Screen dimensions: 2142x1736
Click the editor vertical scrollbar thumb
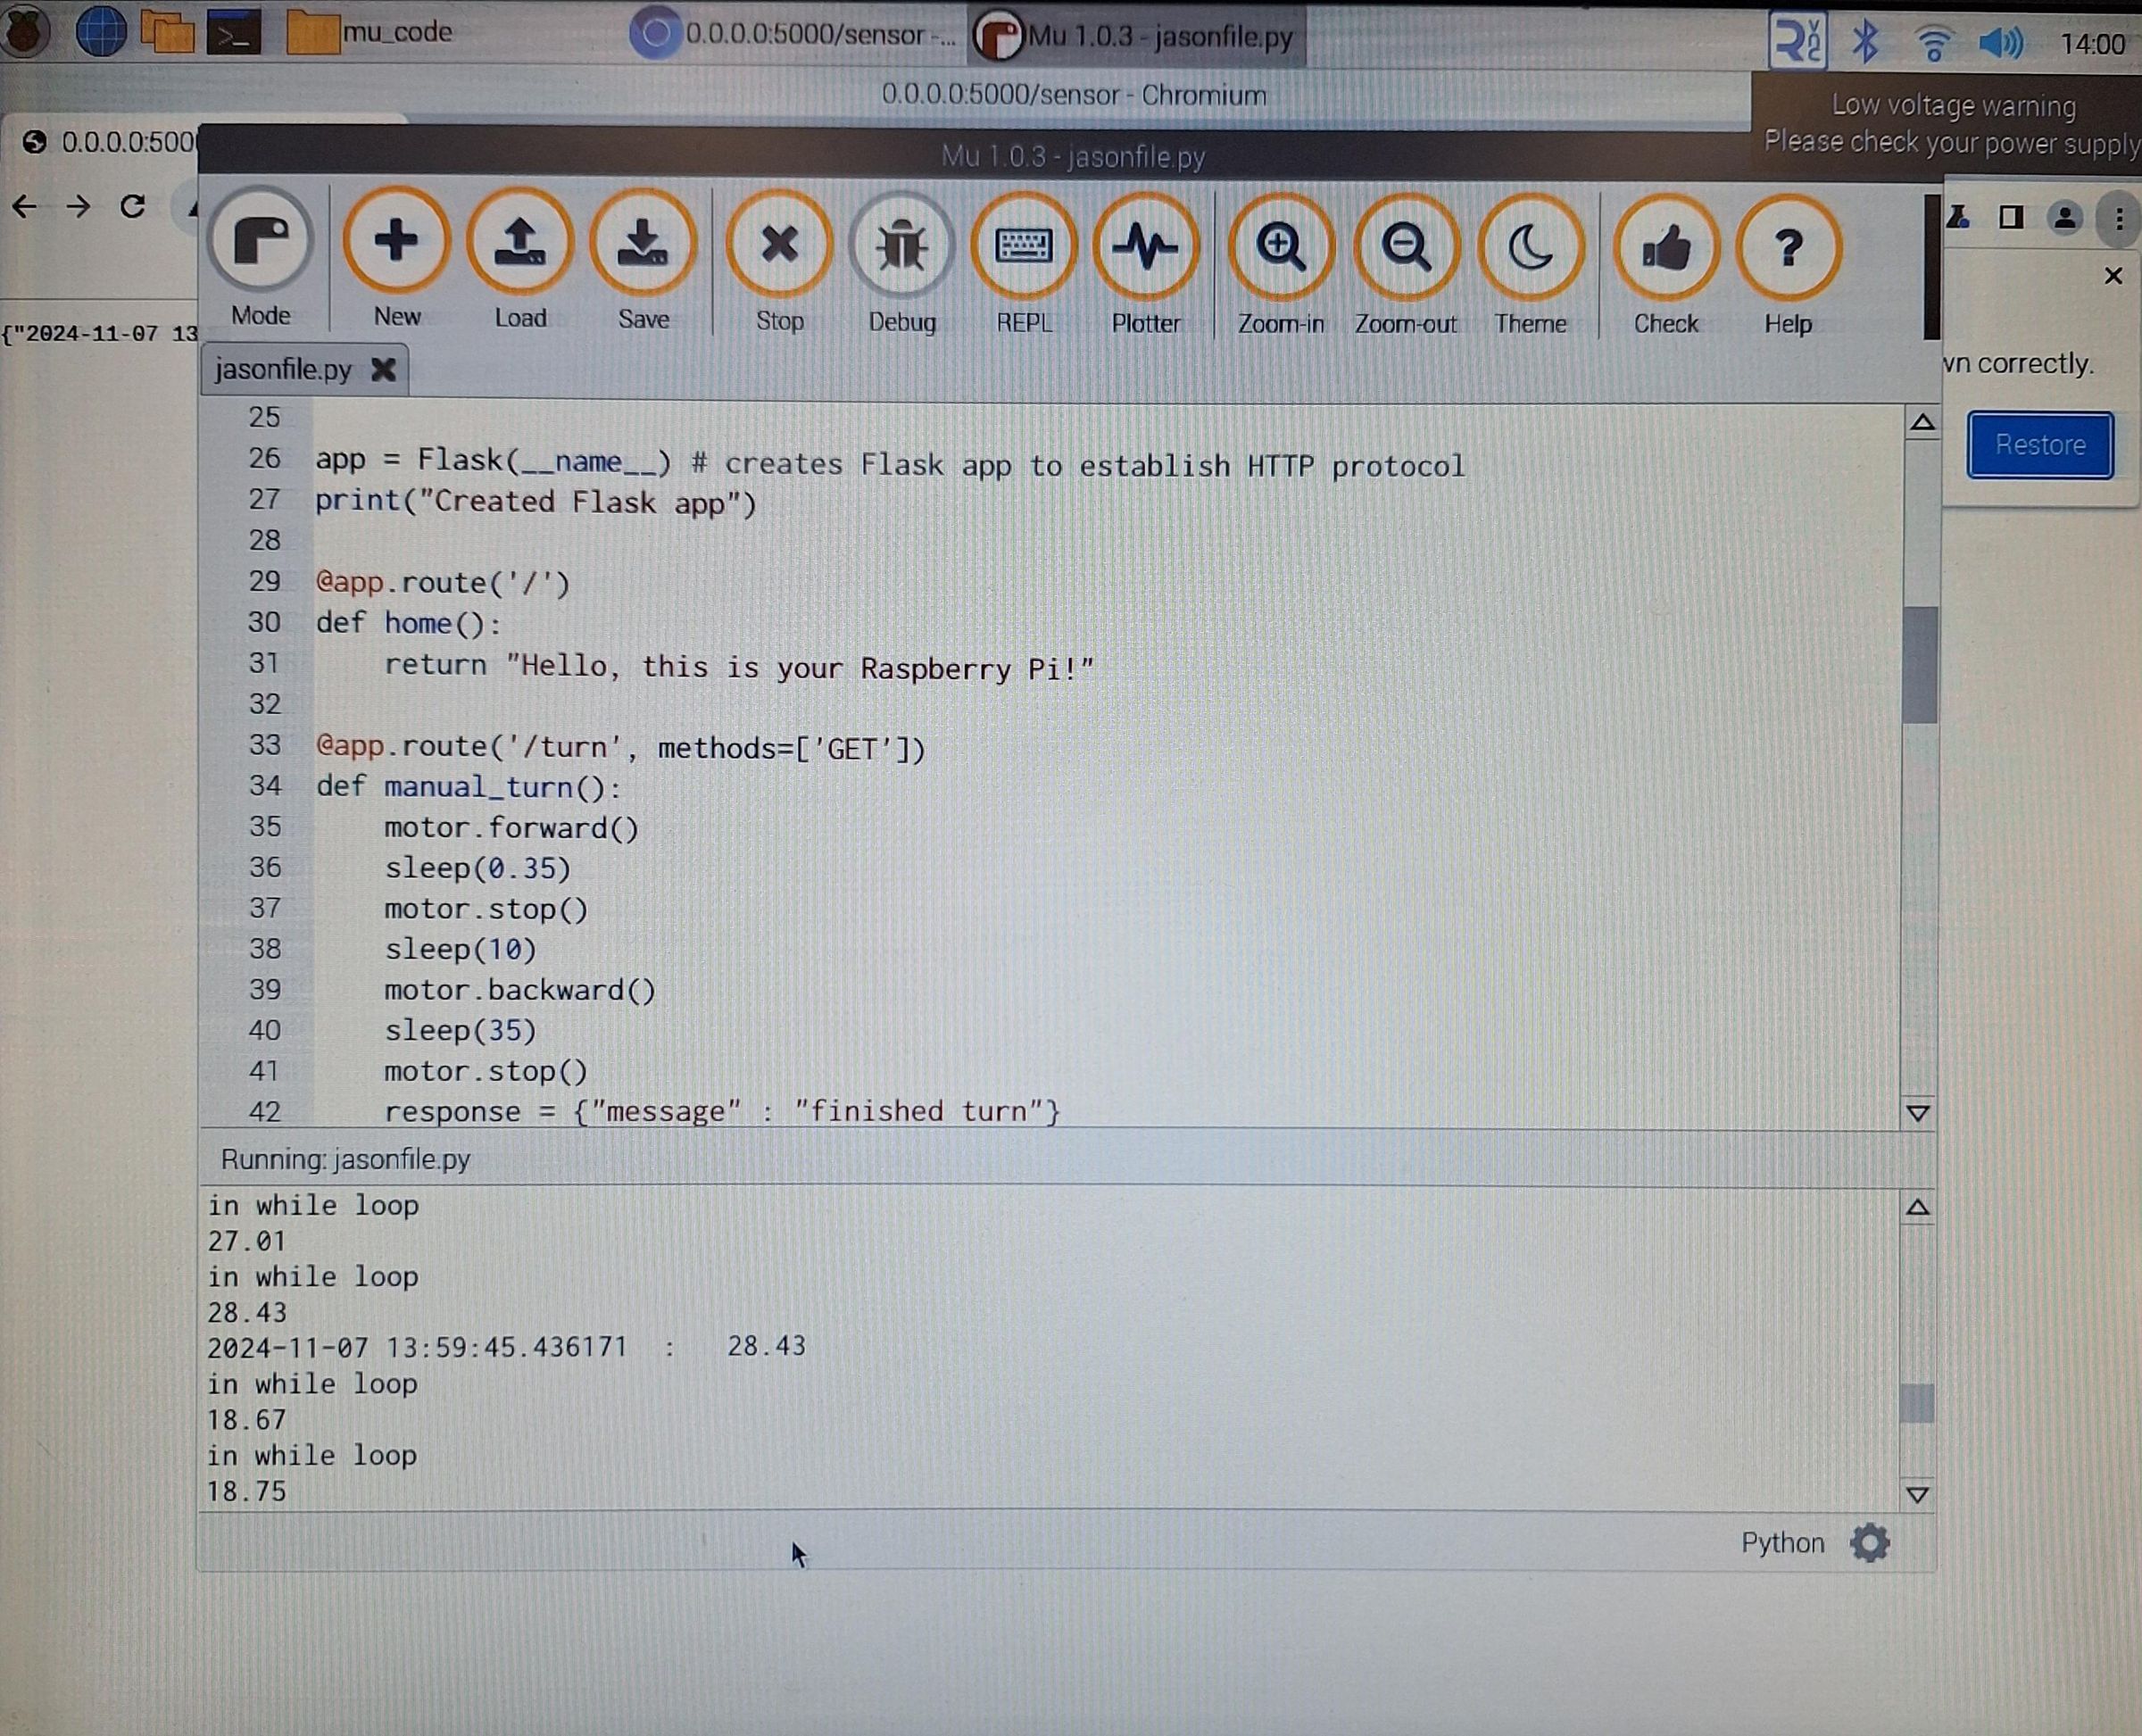point(1919,664)
